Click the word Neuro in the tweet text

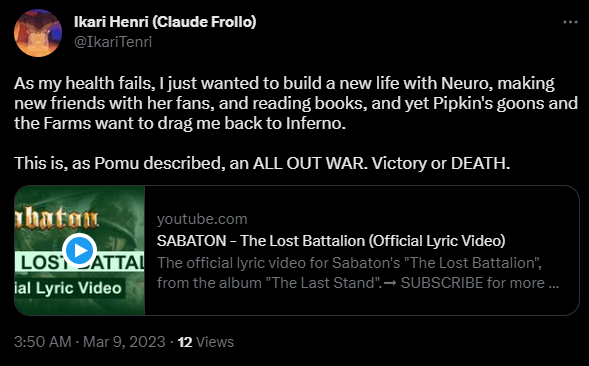coord(466,83)
